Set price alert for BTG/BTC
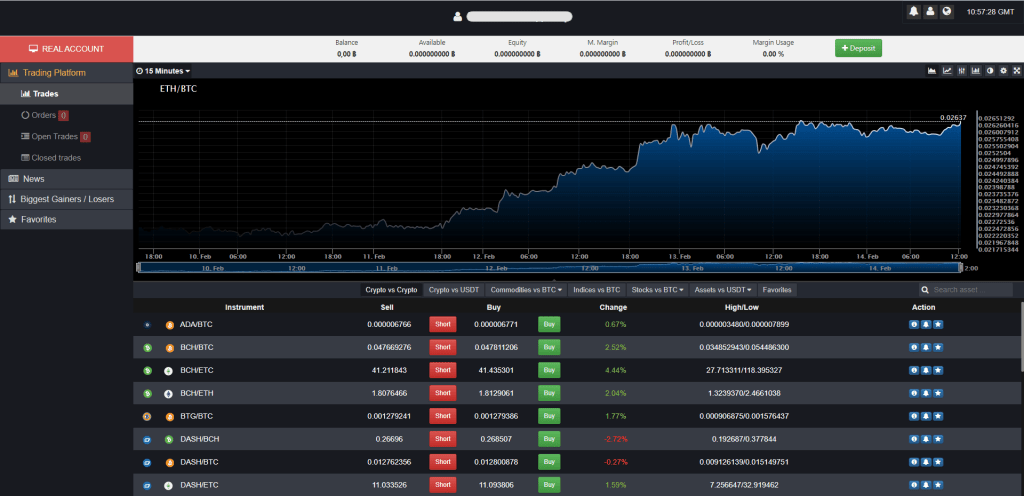 point(926,416)
